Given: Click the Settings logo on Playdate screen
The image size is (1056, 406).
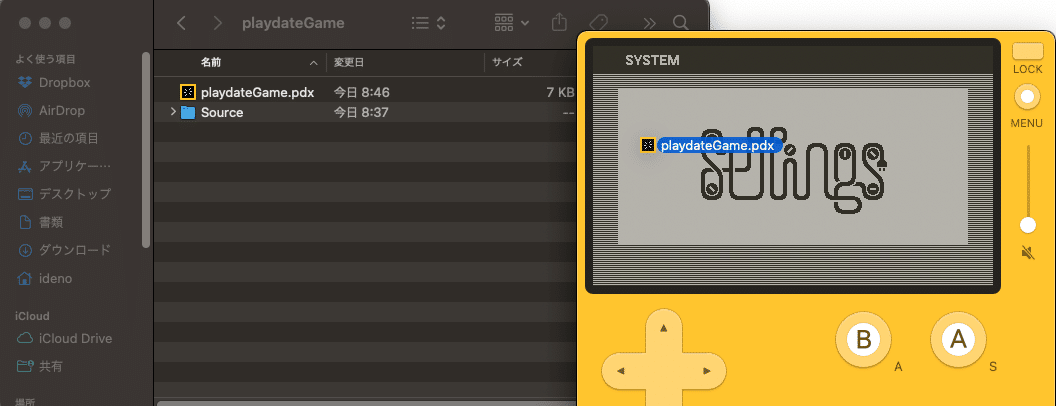Looking at the screenshot, I should [793, 169].
